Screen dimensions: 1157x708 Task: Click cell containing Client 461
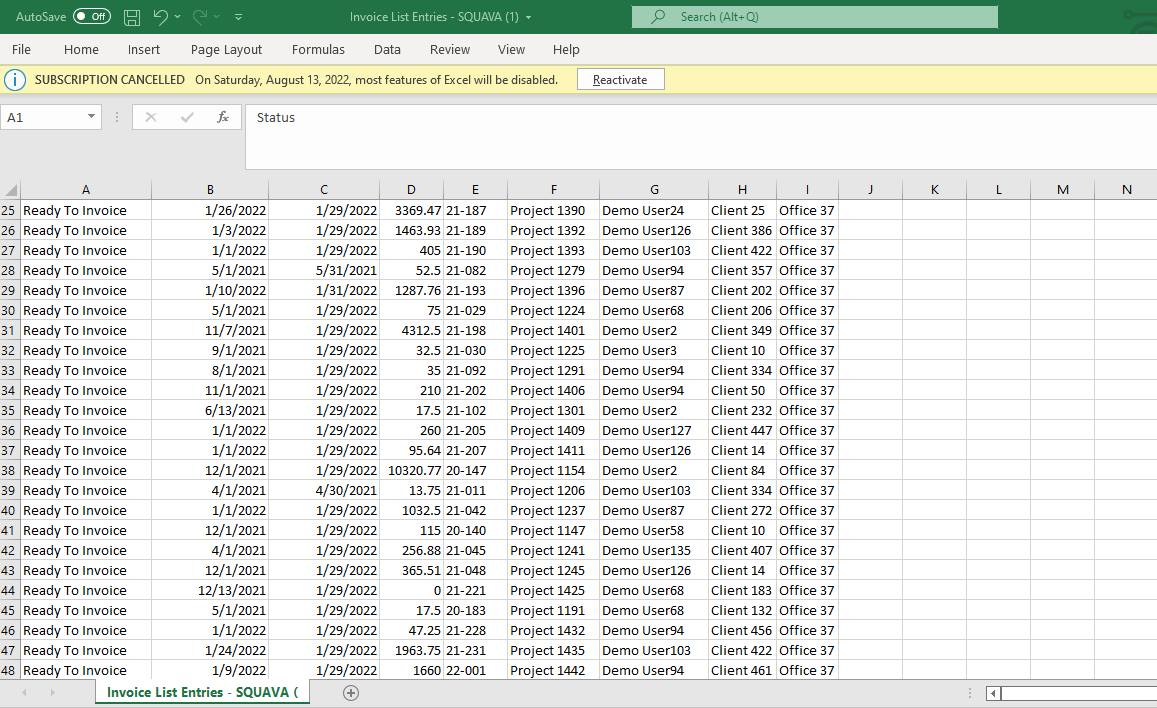coord(742,670)
